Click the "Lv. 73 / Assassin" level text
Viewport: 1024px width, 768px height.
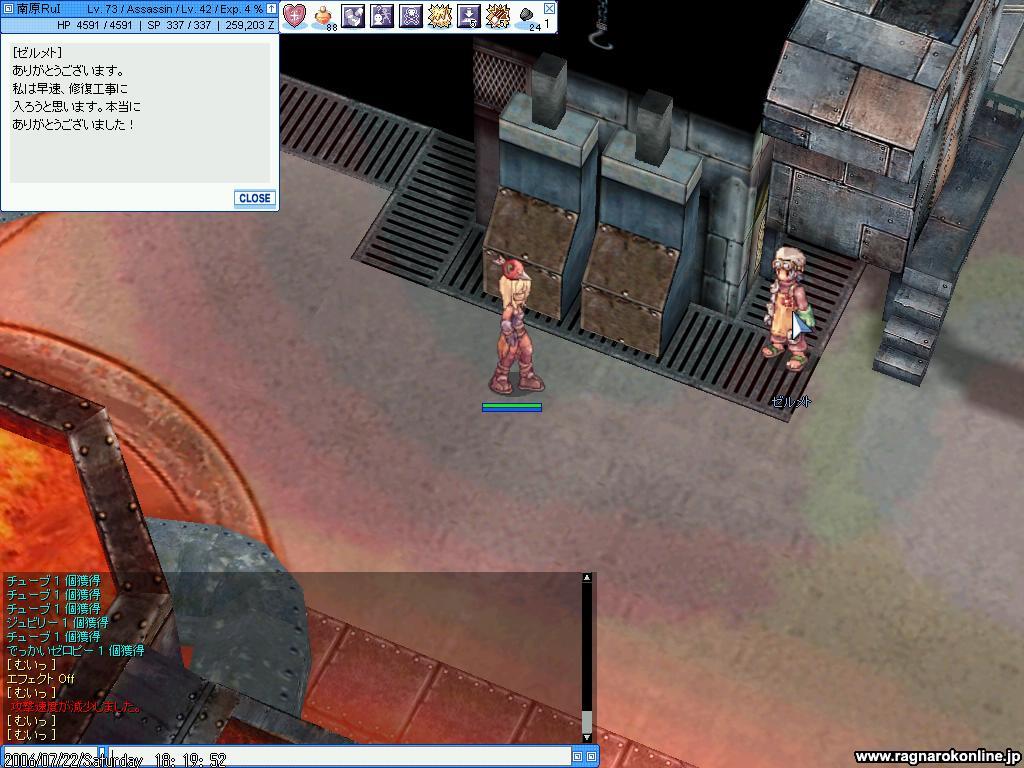pyautogui.click(x=129, y=9)
